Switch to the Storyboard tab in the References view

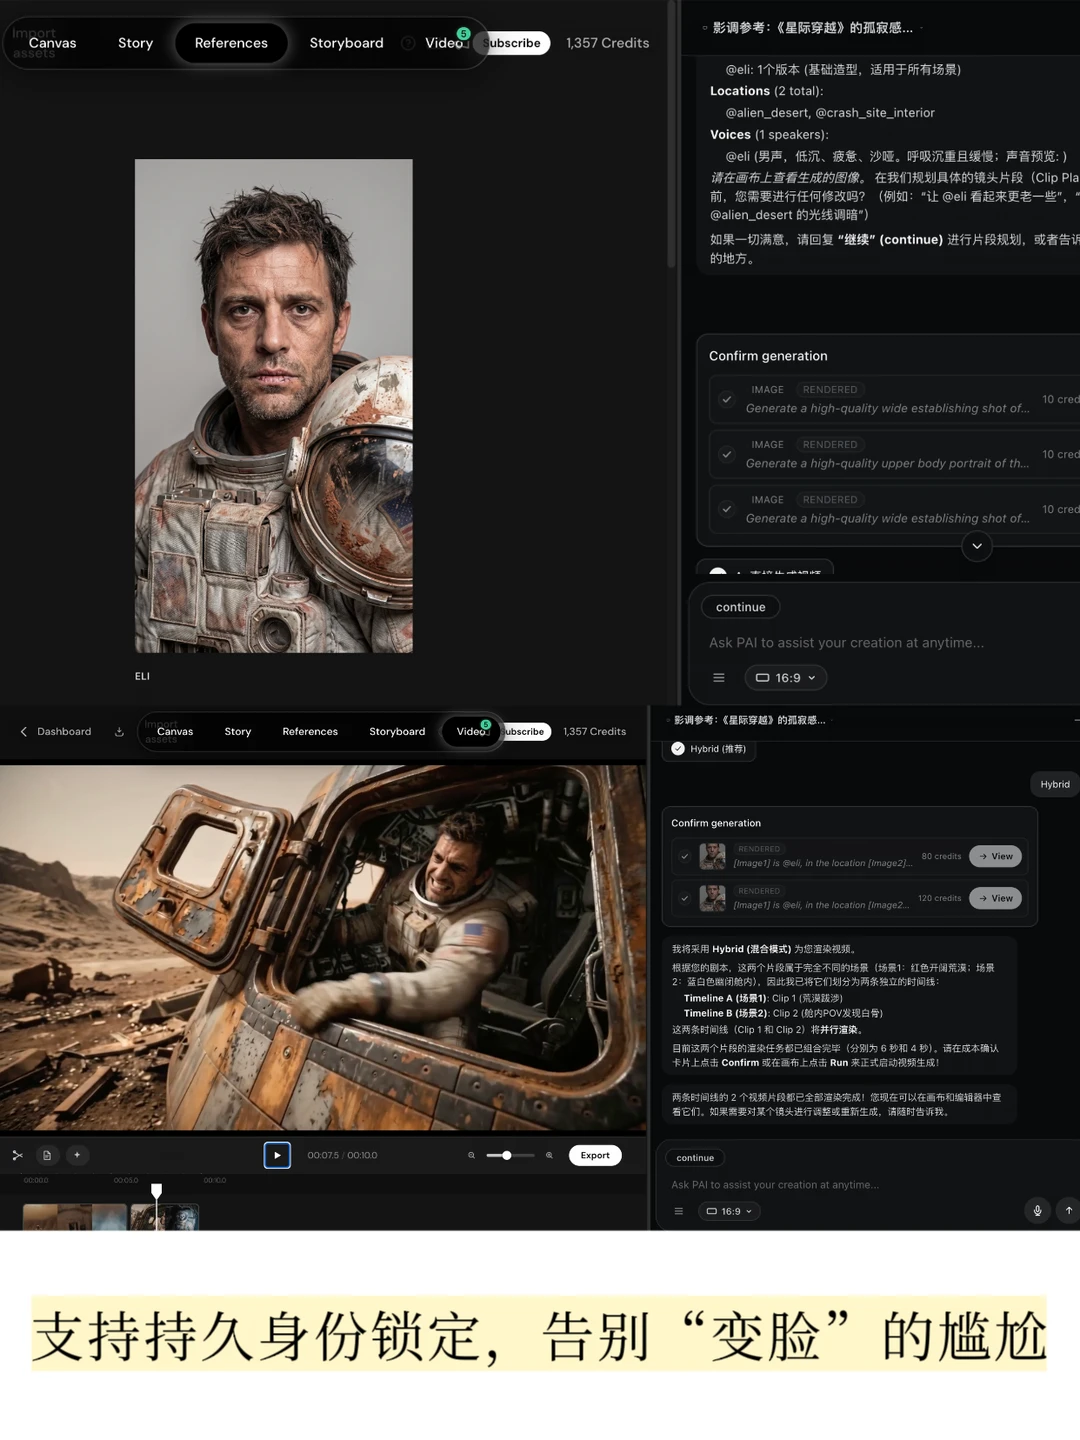(346, 43)
